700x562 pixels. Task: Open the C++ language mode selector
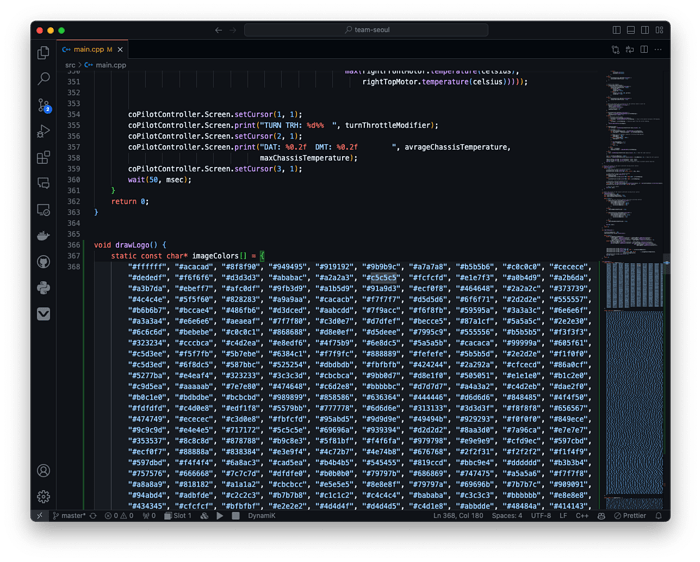(583, 516)
